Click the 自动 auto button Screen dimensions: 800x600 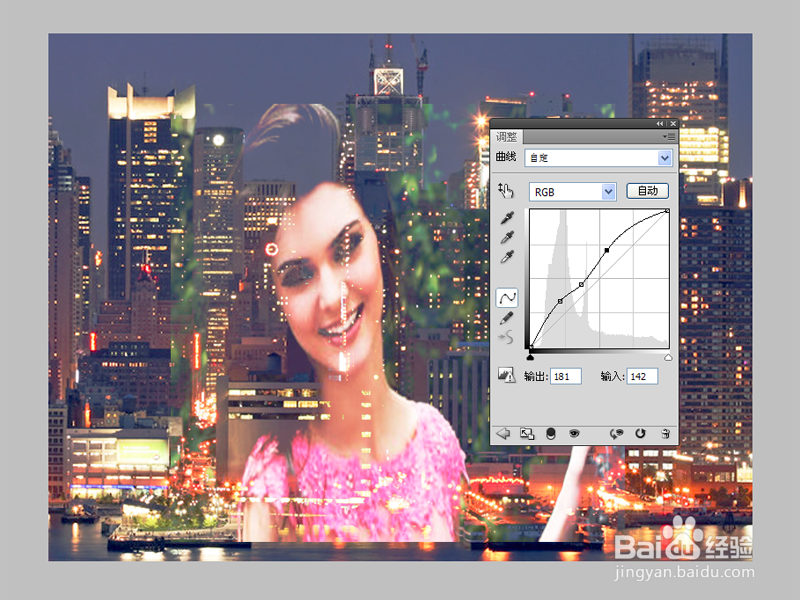tap(647, 191)
